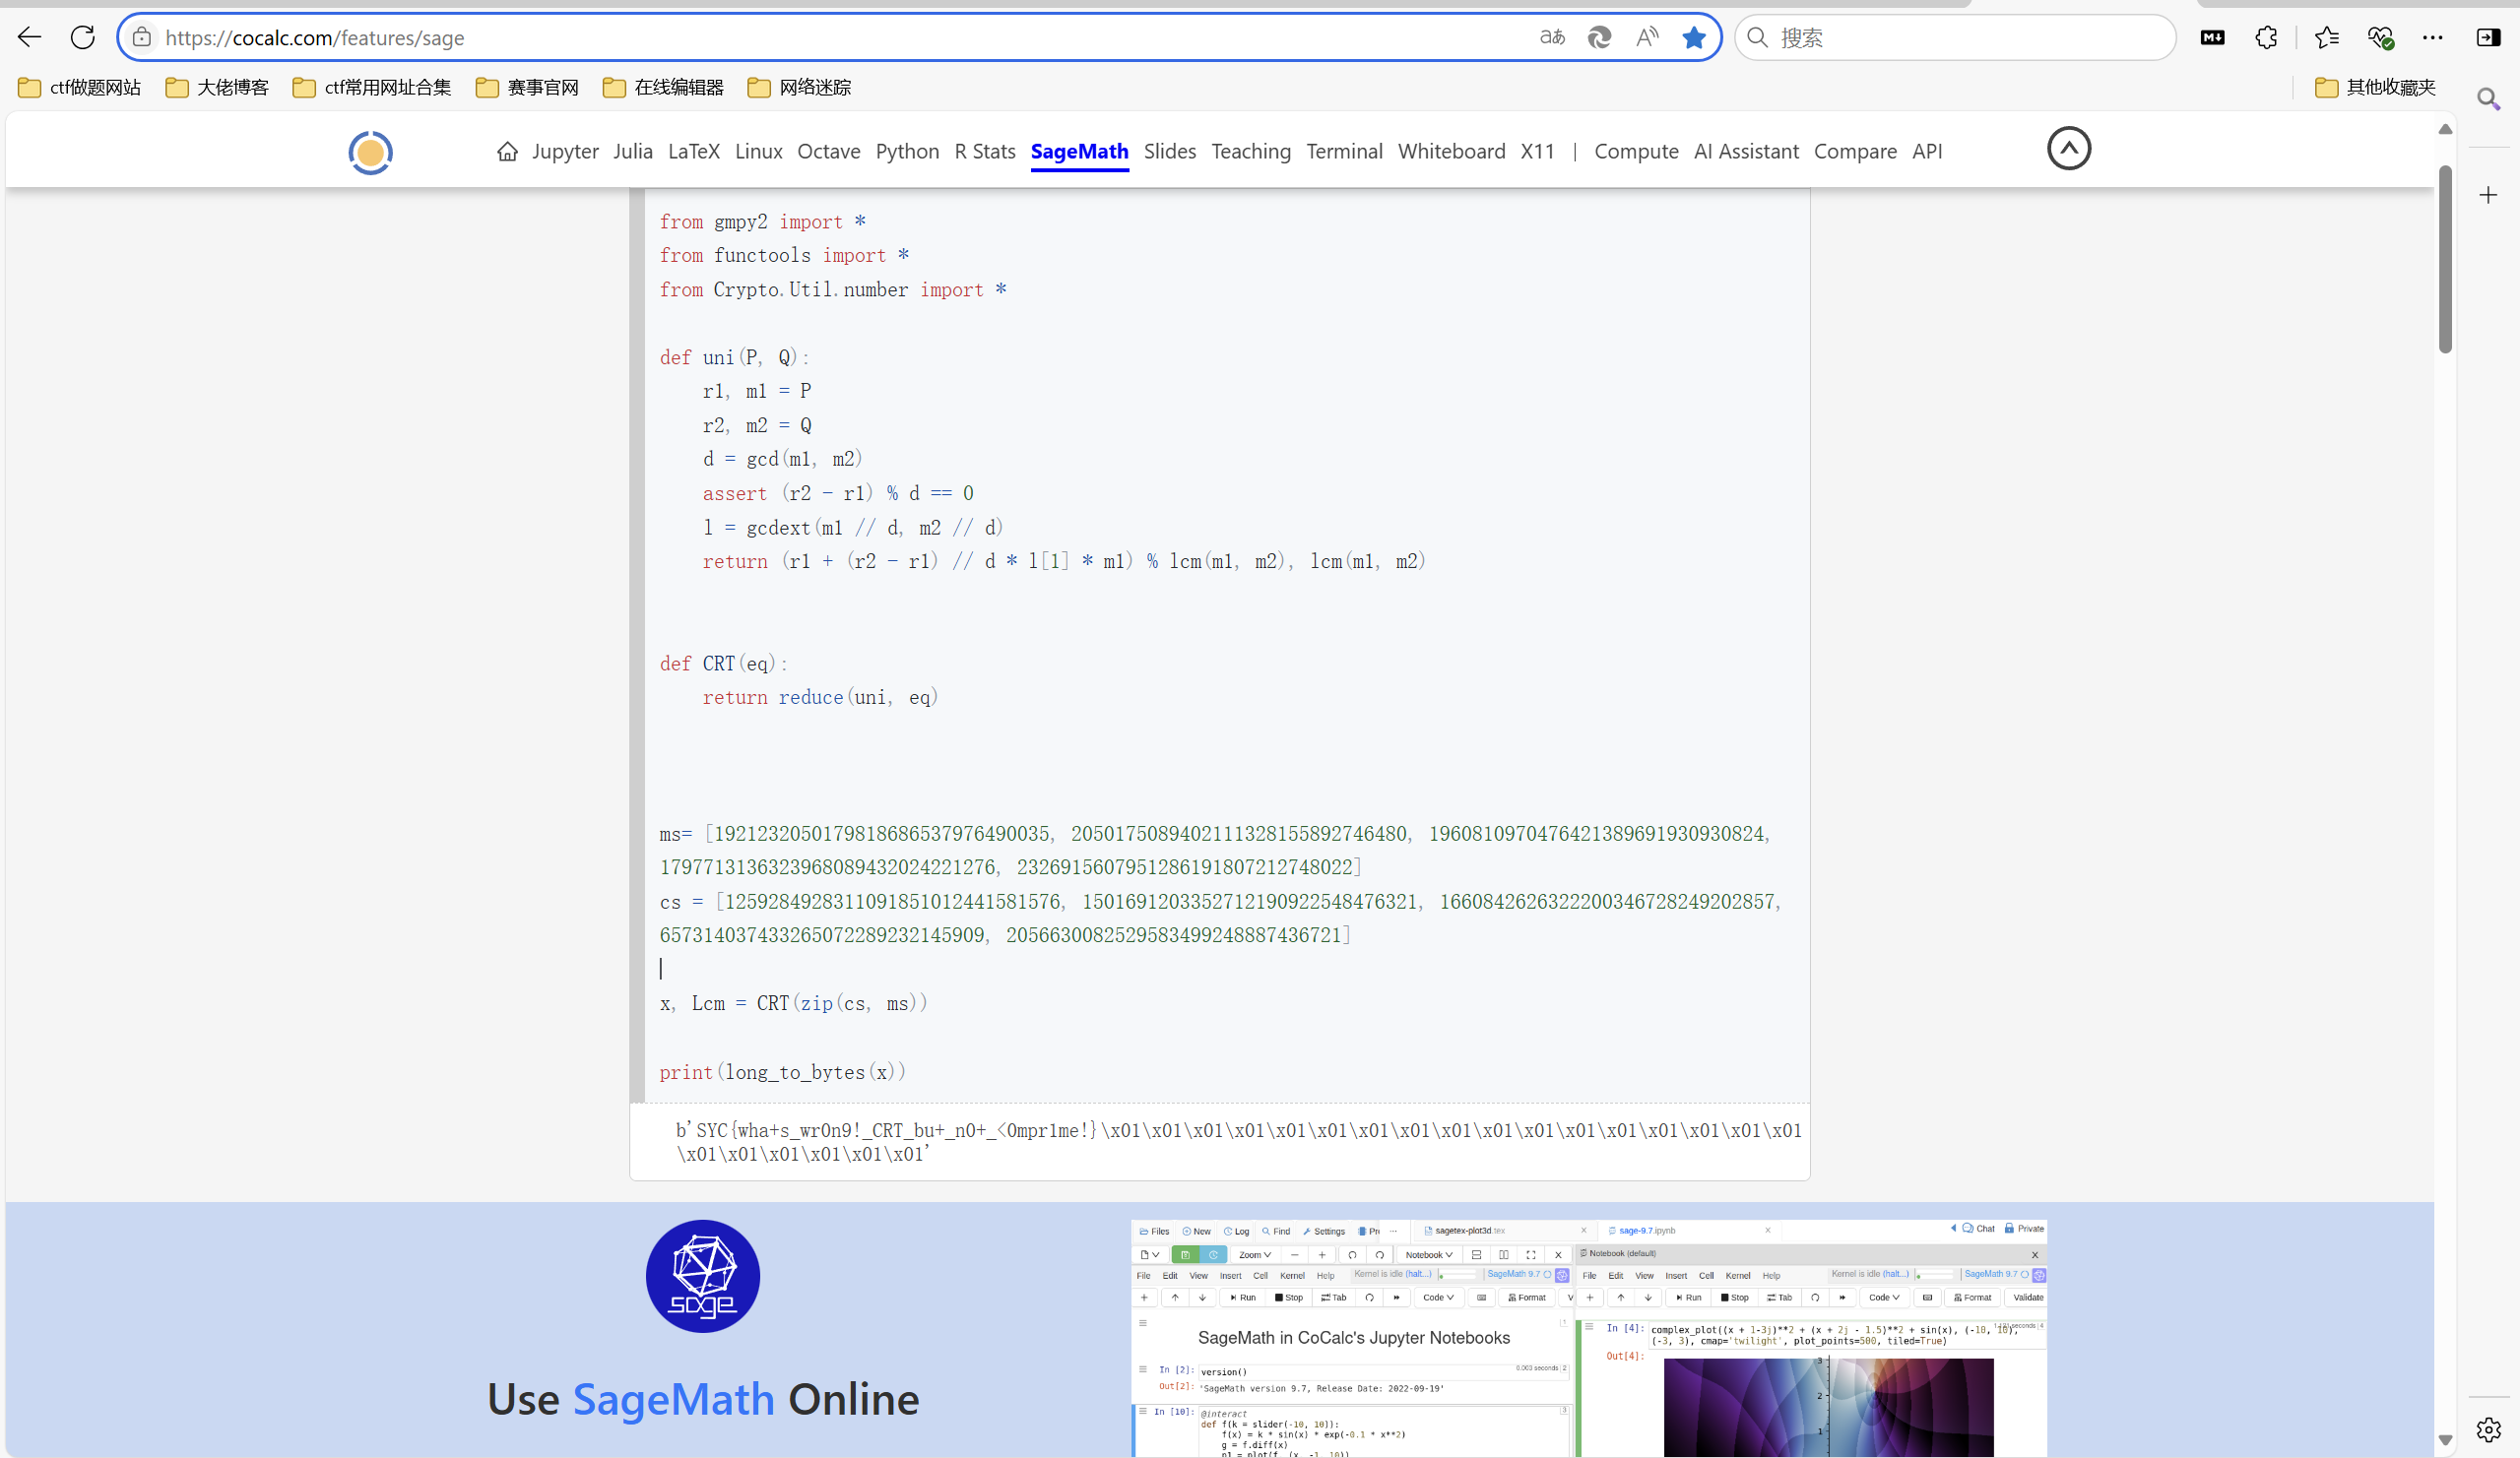This screenshot has width=2520, height=1458.
Task: Open the Python features page
Action: [x=908, y=151]
